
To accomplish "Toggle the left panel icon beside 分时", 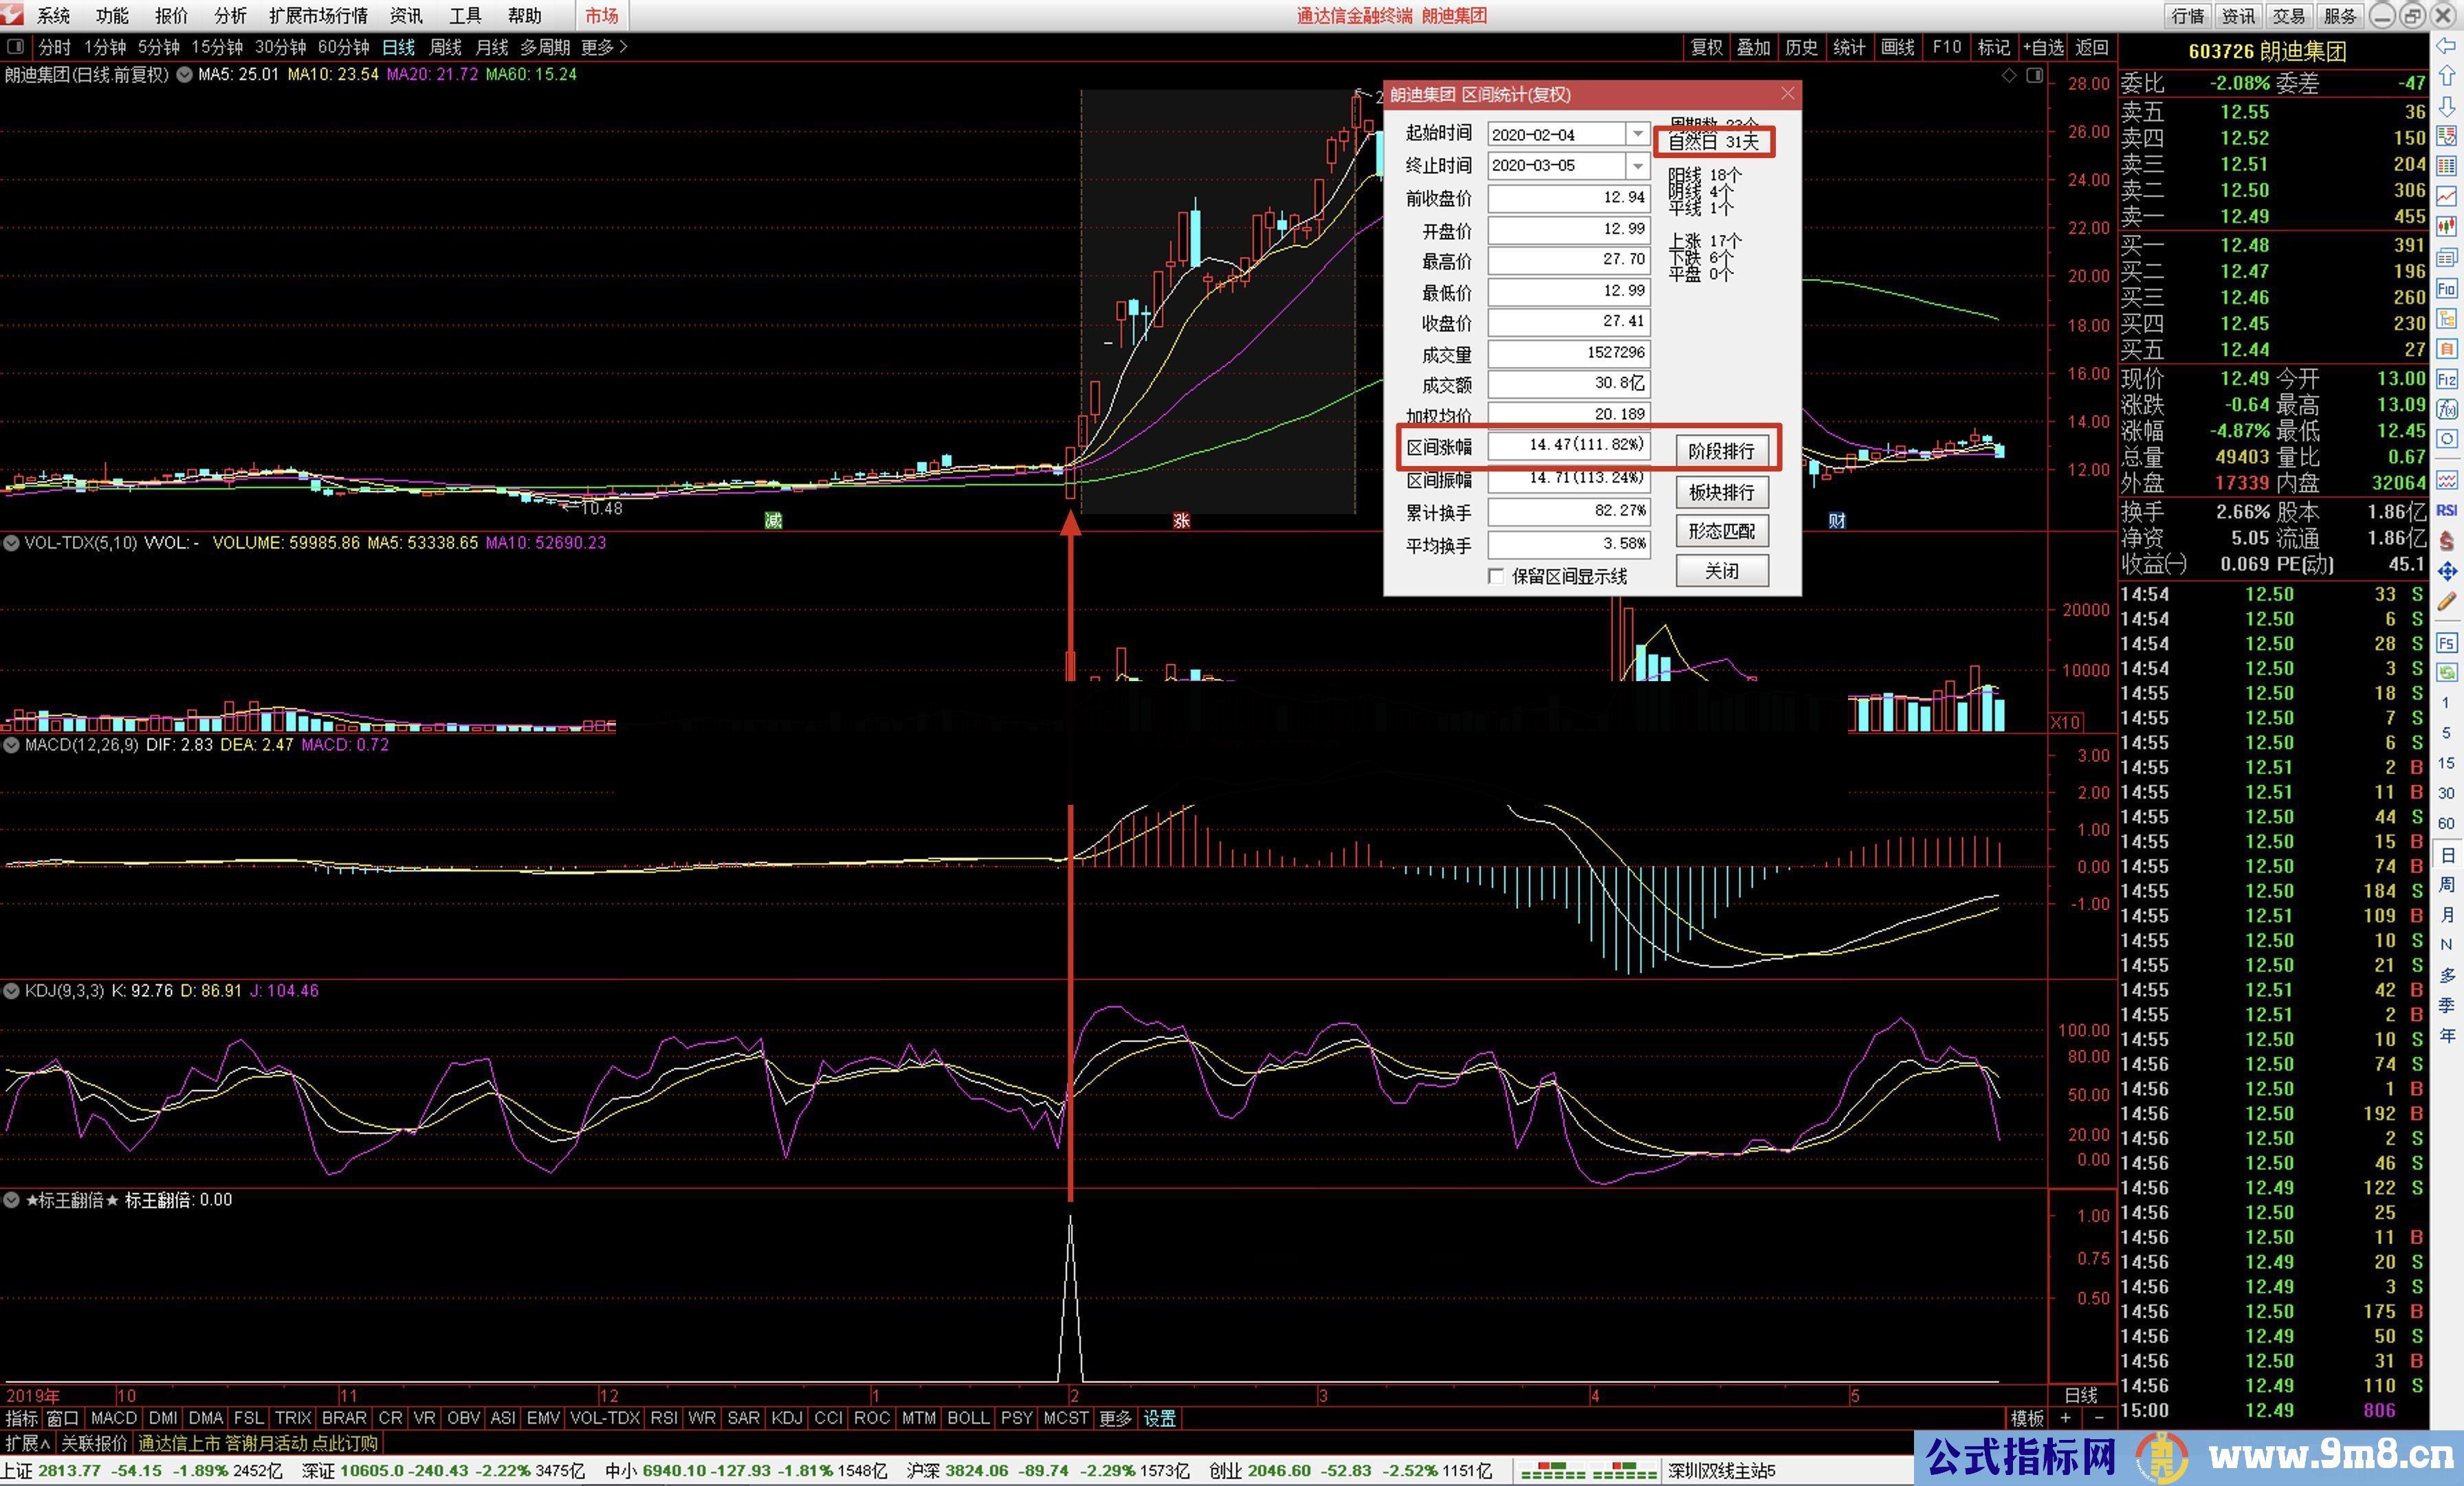I will (15, 47).
